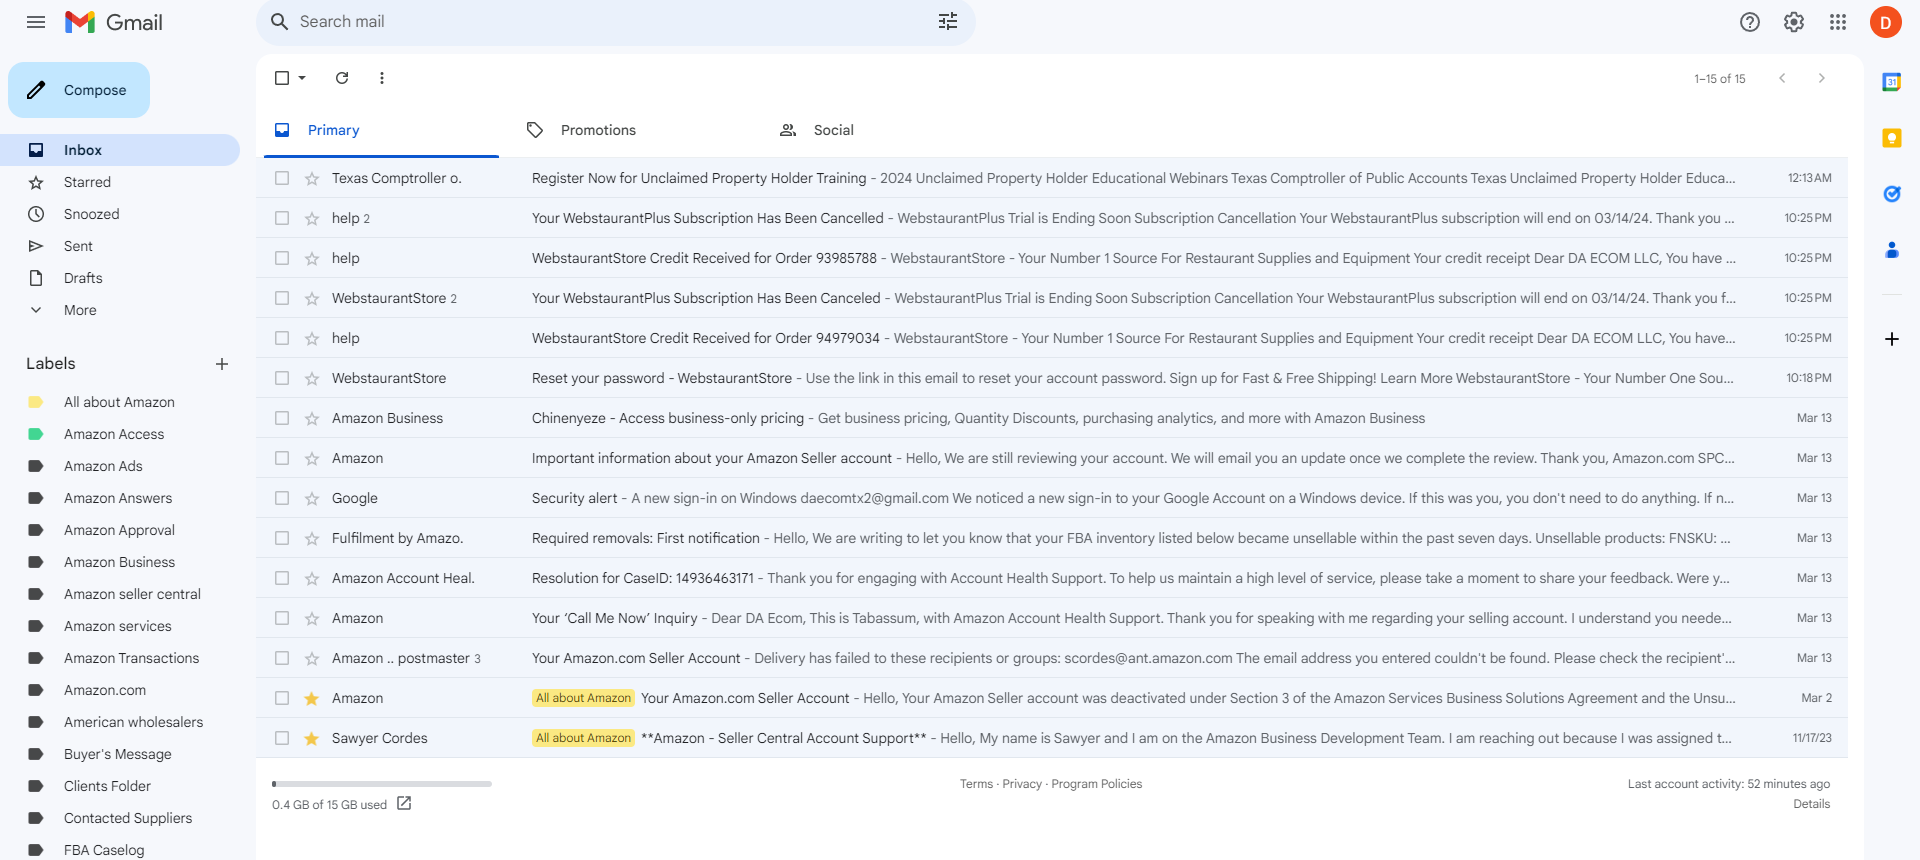Open the Google account avatar D
This screenshot has height=860, width=1920.
(1886, 22)
